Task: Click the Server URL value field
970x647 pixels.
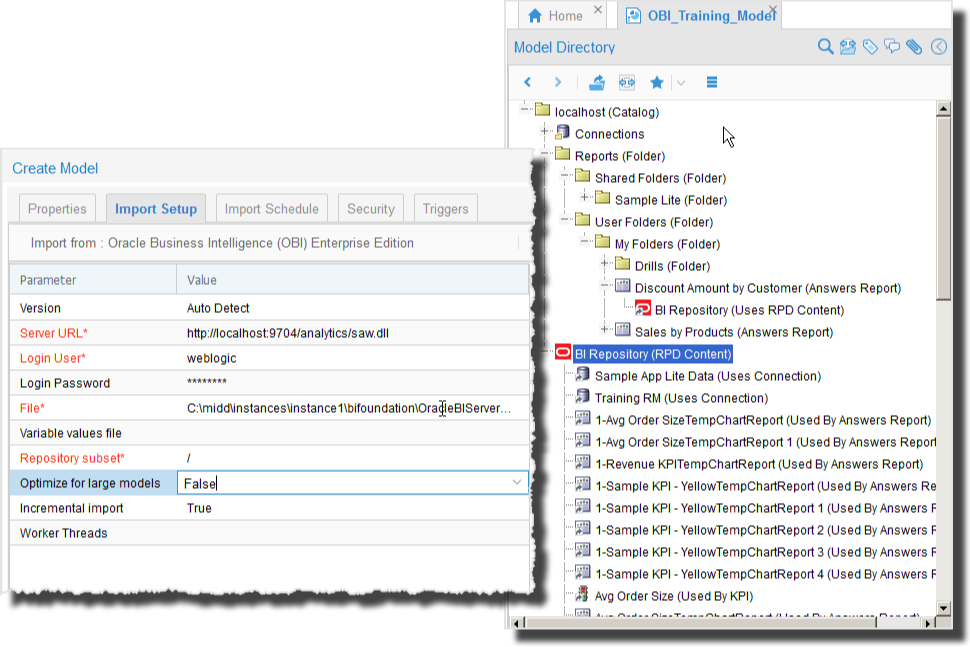Action: (x=353, y=333)
